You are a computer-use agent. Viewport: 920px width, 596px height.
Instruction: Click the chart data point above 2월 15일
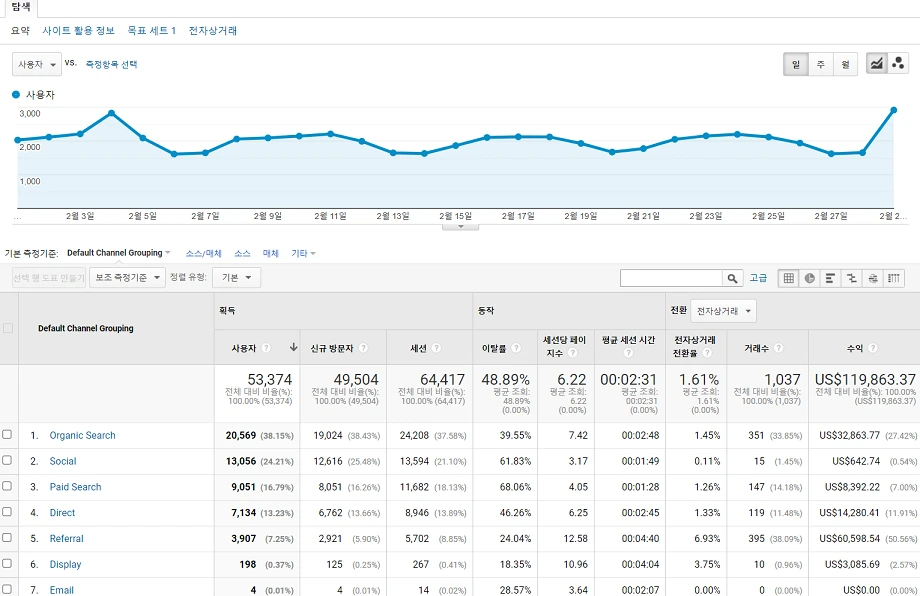[456, 145]
